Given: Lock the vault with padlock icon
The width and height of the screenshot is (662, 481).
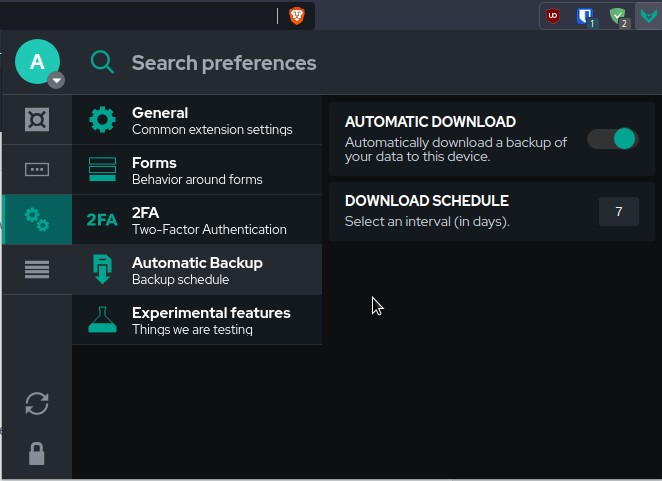Looking at the screenshot, I should click(x=37, y=454).
